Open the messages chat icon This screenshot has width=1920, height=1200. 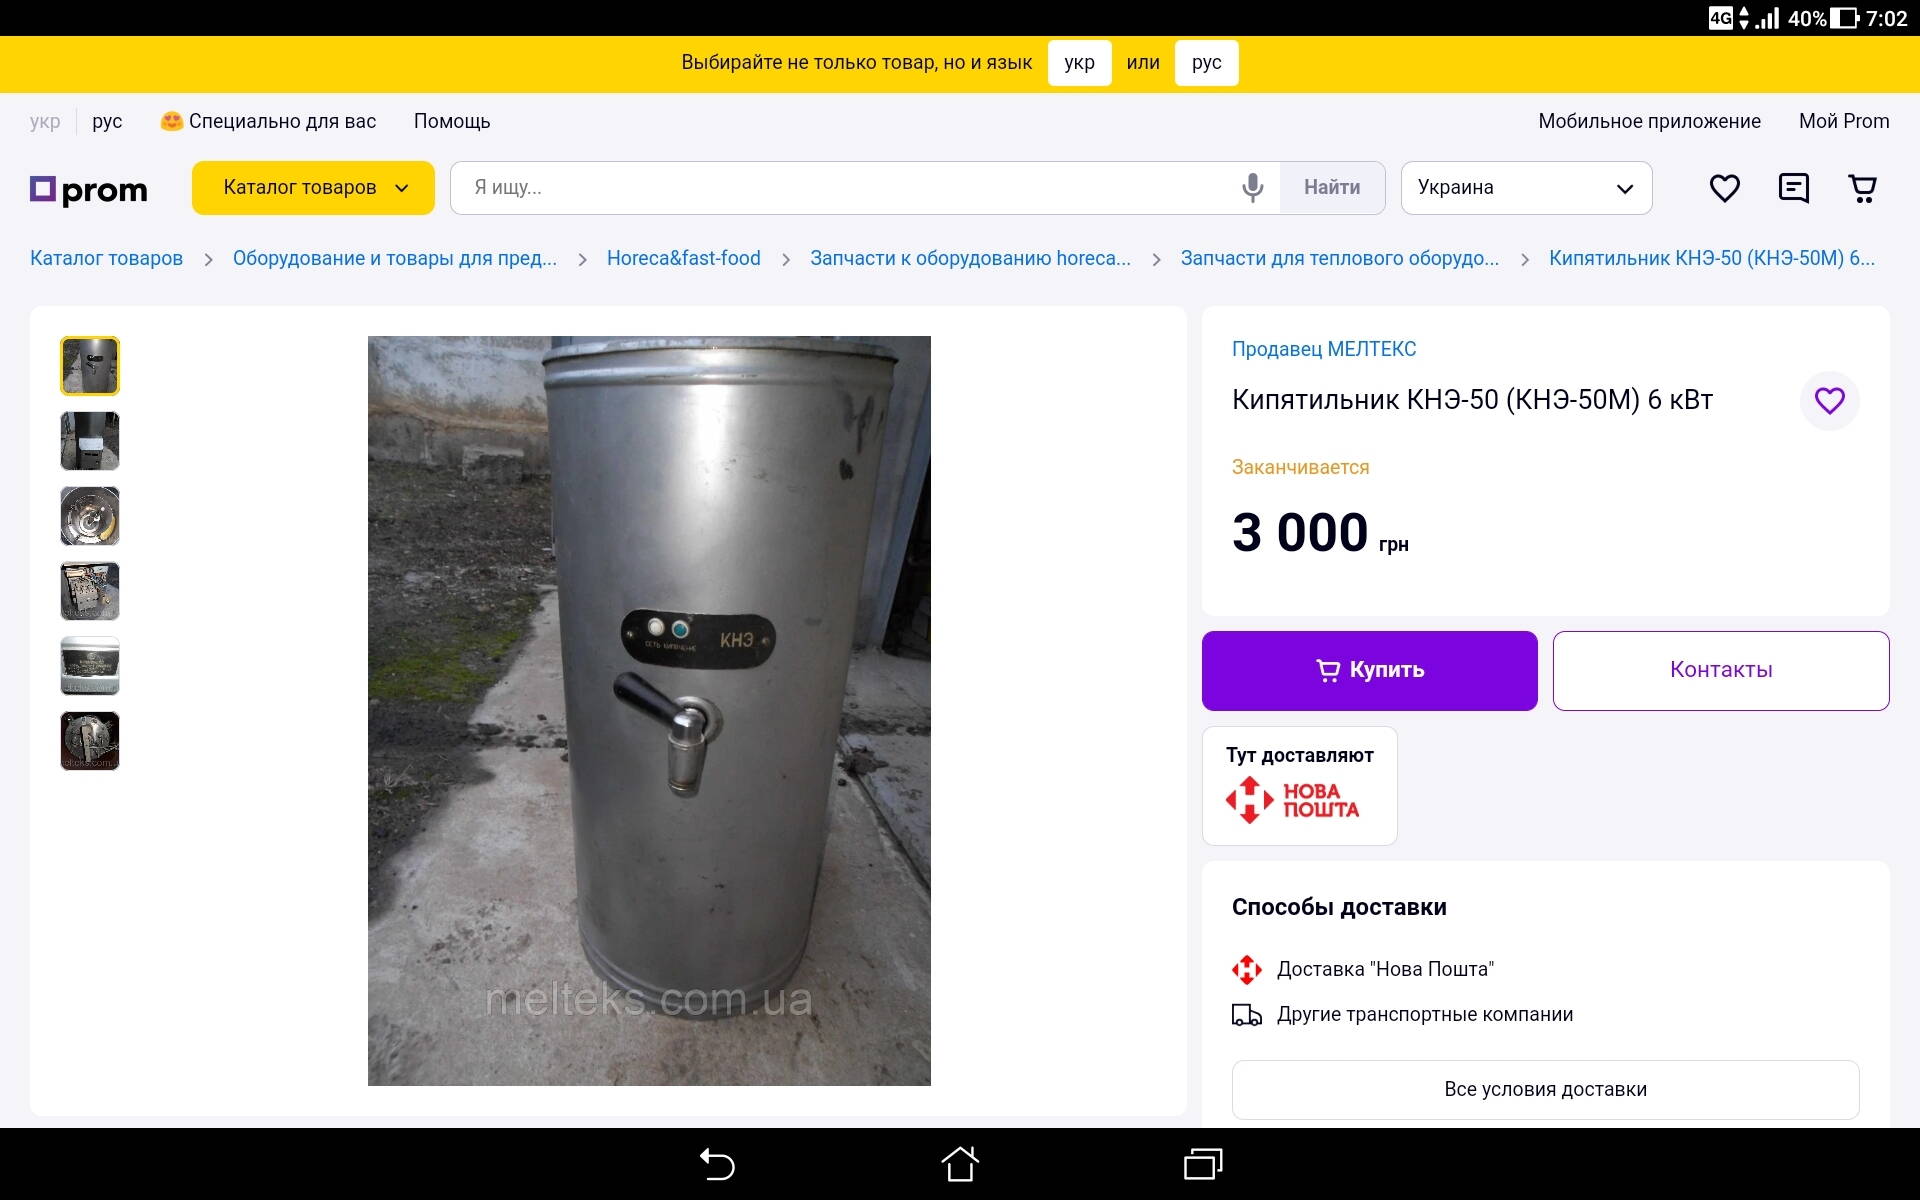pyautogui.click(x=1793, y=188)
